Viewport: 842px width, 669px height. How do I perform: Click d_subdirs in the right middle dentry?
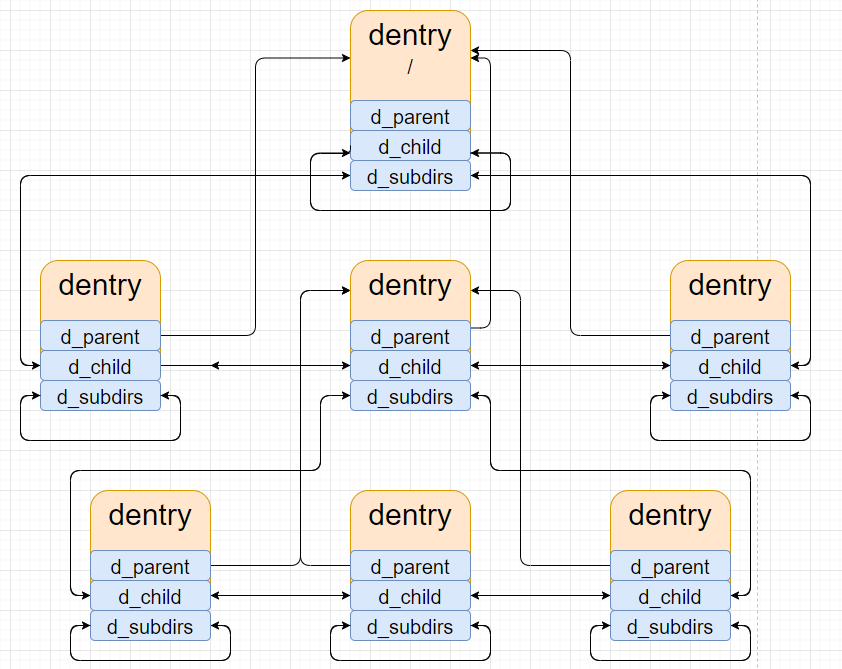coord(730,396)
